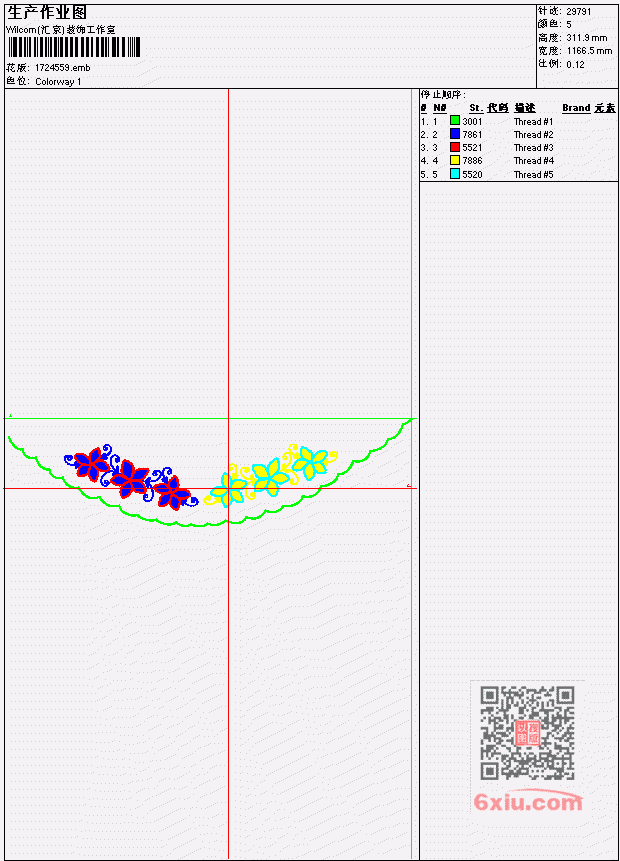Click thread code '7886'
This screenshot has height=861, width=620.
tap(472, 161)
